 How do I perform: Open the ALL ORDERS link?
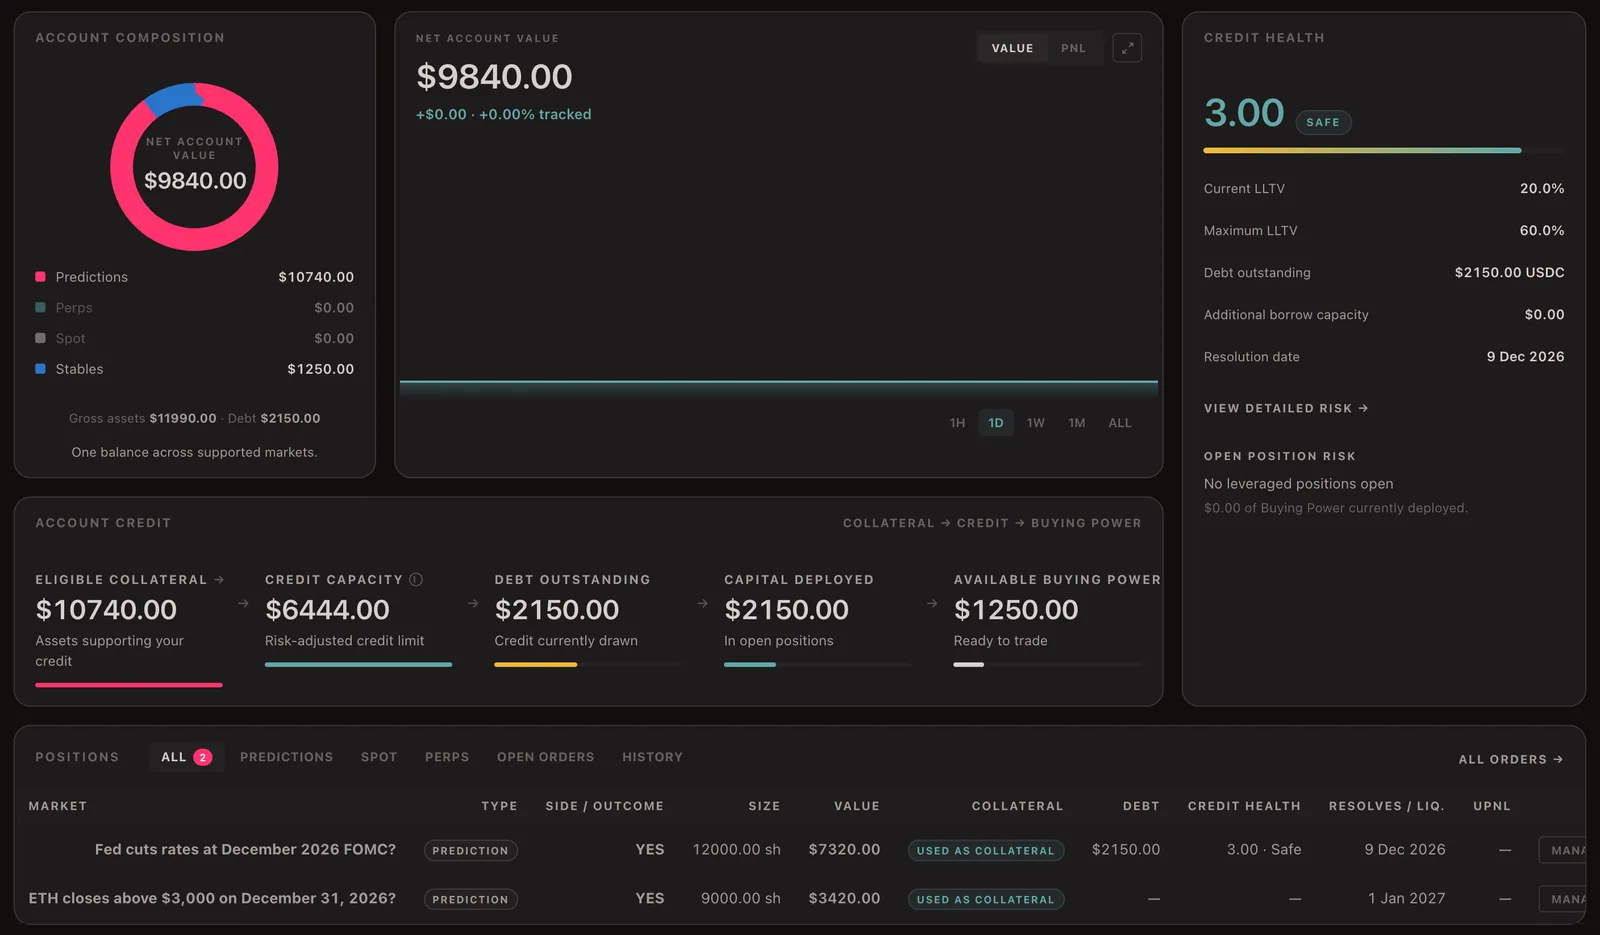(x=1510, y=760)
